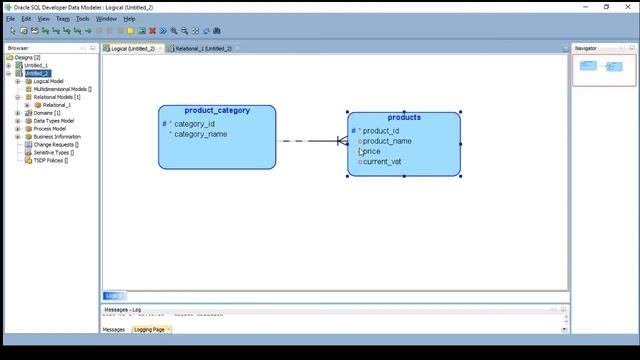Open the View menu

coord(43,19)
